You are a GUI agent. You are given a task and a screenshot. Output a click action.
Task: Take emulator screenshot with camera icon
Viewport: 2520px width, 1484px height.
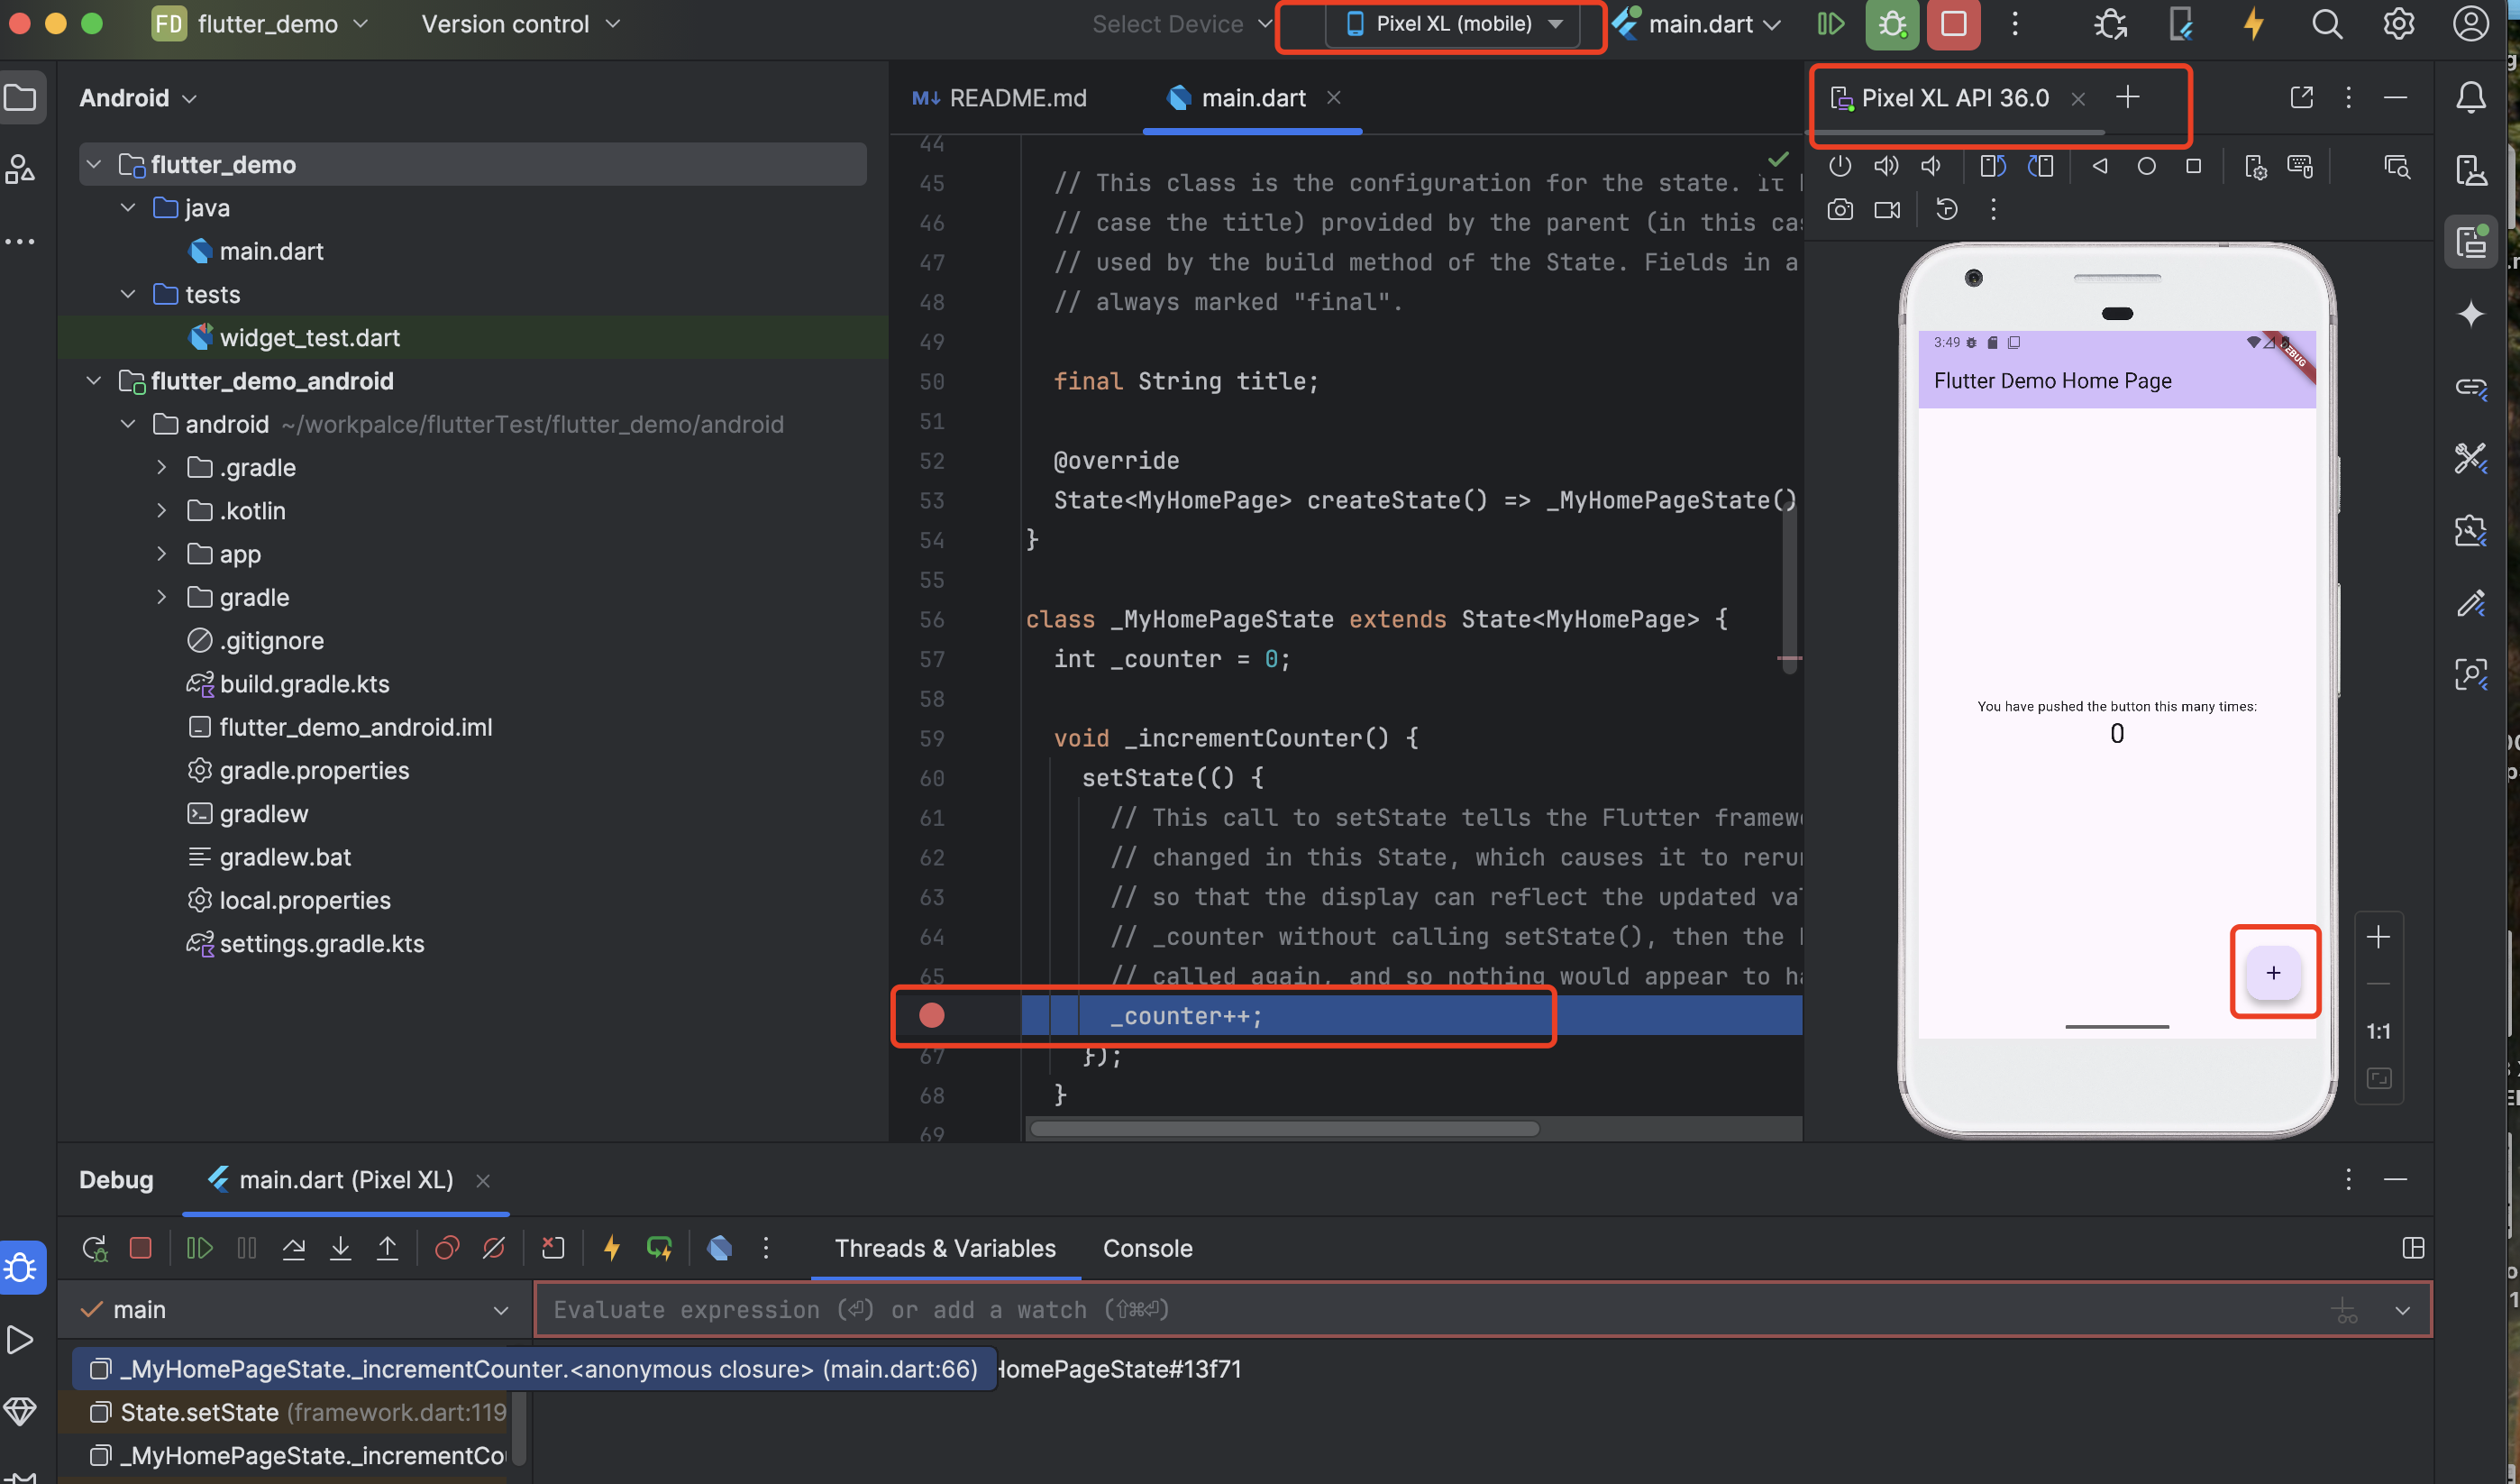tap(1840, 210)
